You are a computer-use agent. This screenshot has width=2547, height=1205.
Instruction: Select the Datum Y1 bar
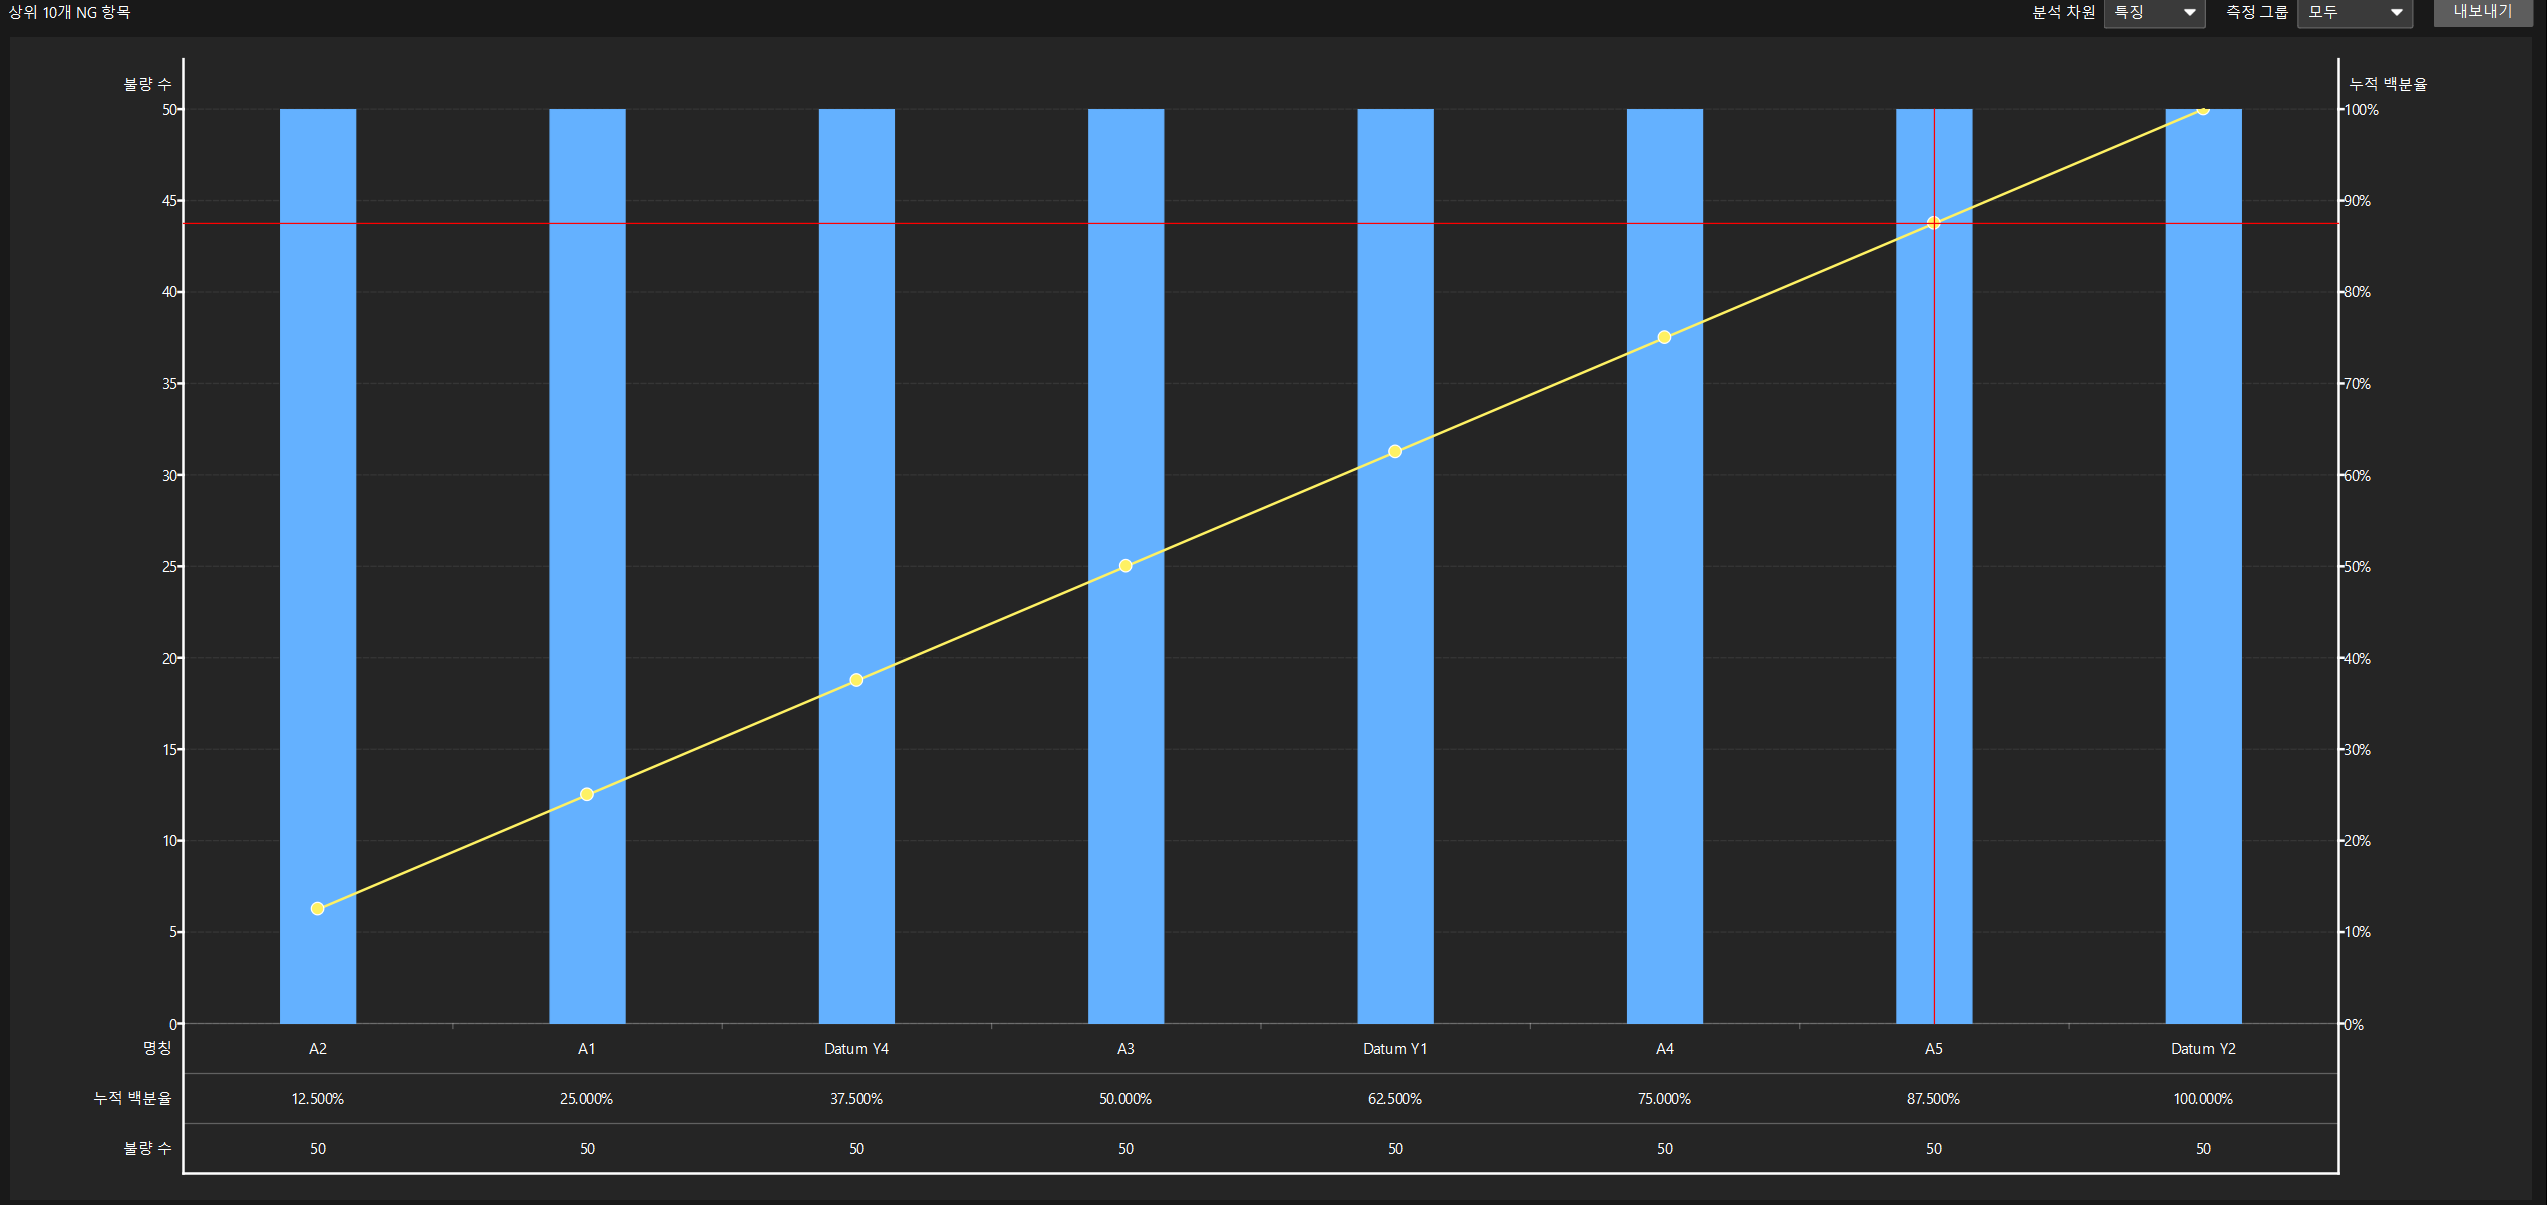[x=1395, y=566]
